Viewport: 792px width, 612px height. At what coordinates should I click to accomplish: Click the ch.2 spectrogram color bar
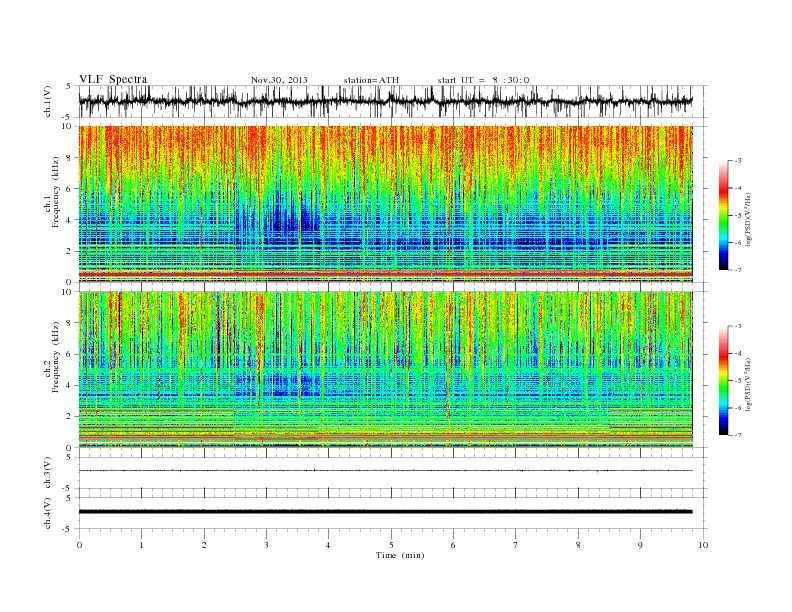723,380
